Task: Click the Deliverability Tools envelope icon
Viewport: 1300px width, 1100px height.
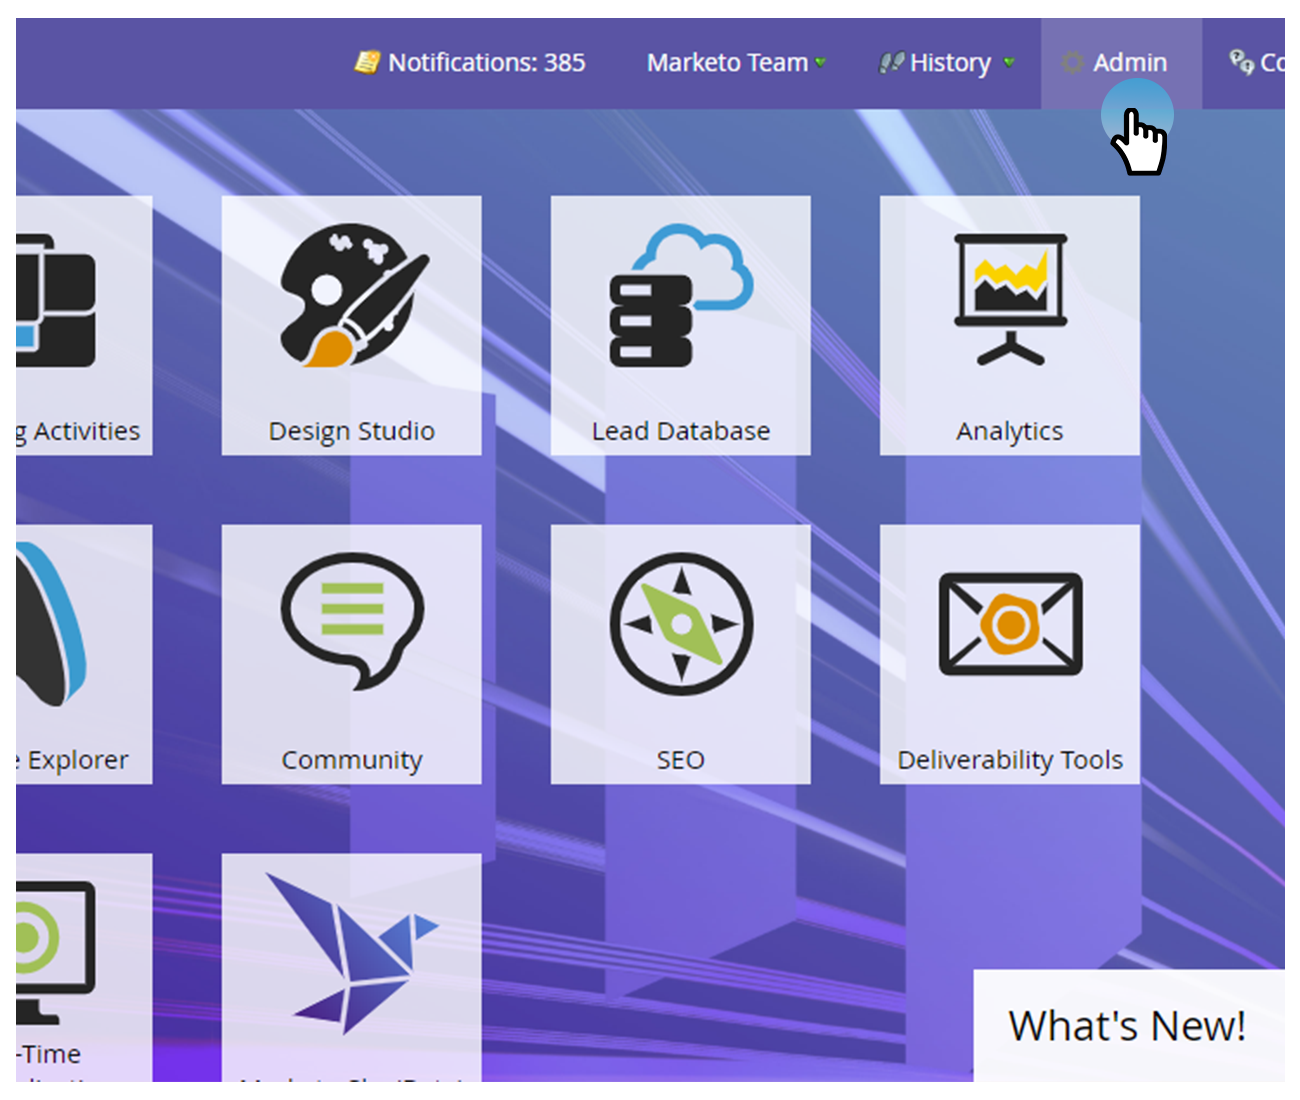Action: pyautogui.click(x=1010, y=624)
